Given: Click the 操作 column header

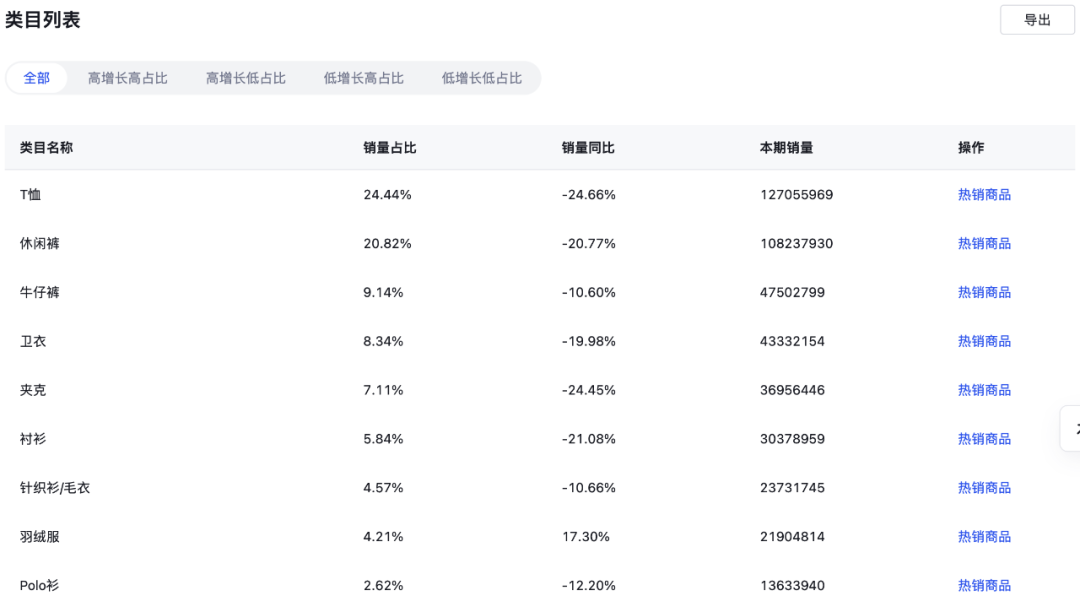Looking at the screenshot, I should (x=971, y=147).
